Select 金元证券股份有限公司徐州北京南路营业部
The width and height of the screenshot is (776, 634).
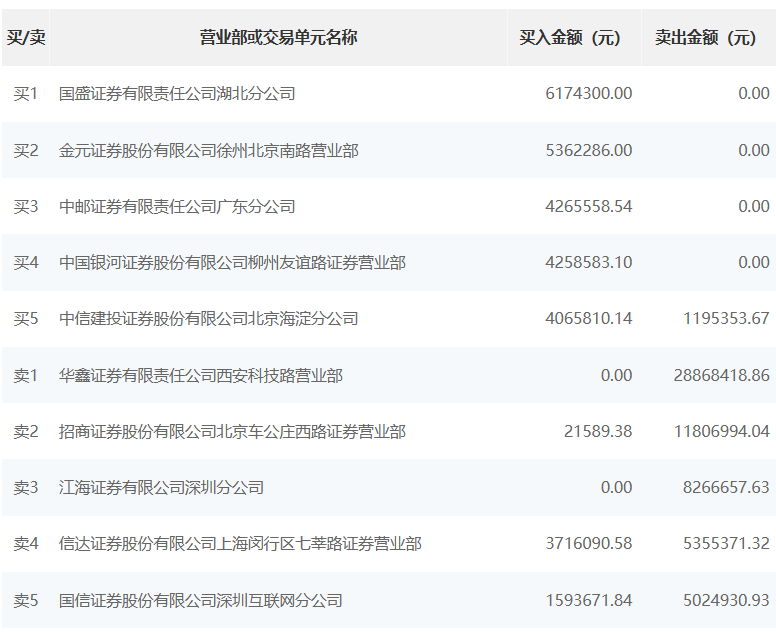(208, 150)
